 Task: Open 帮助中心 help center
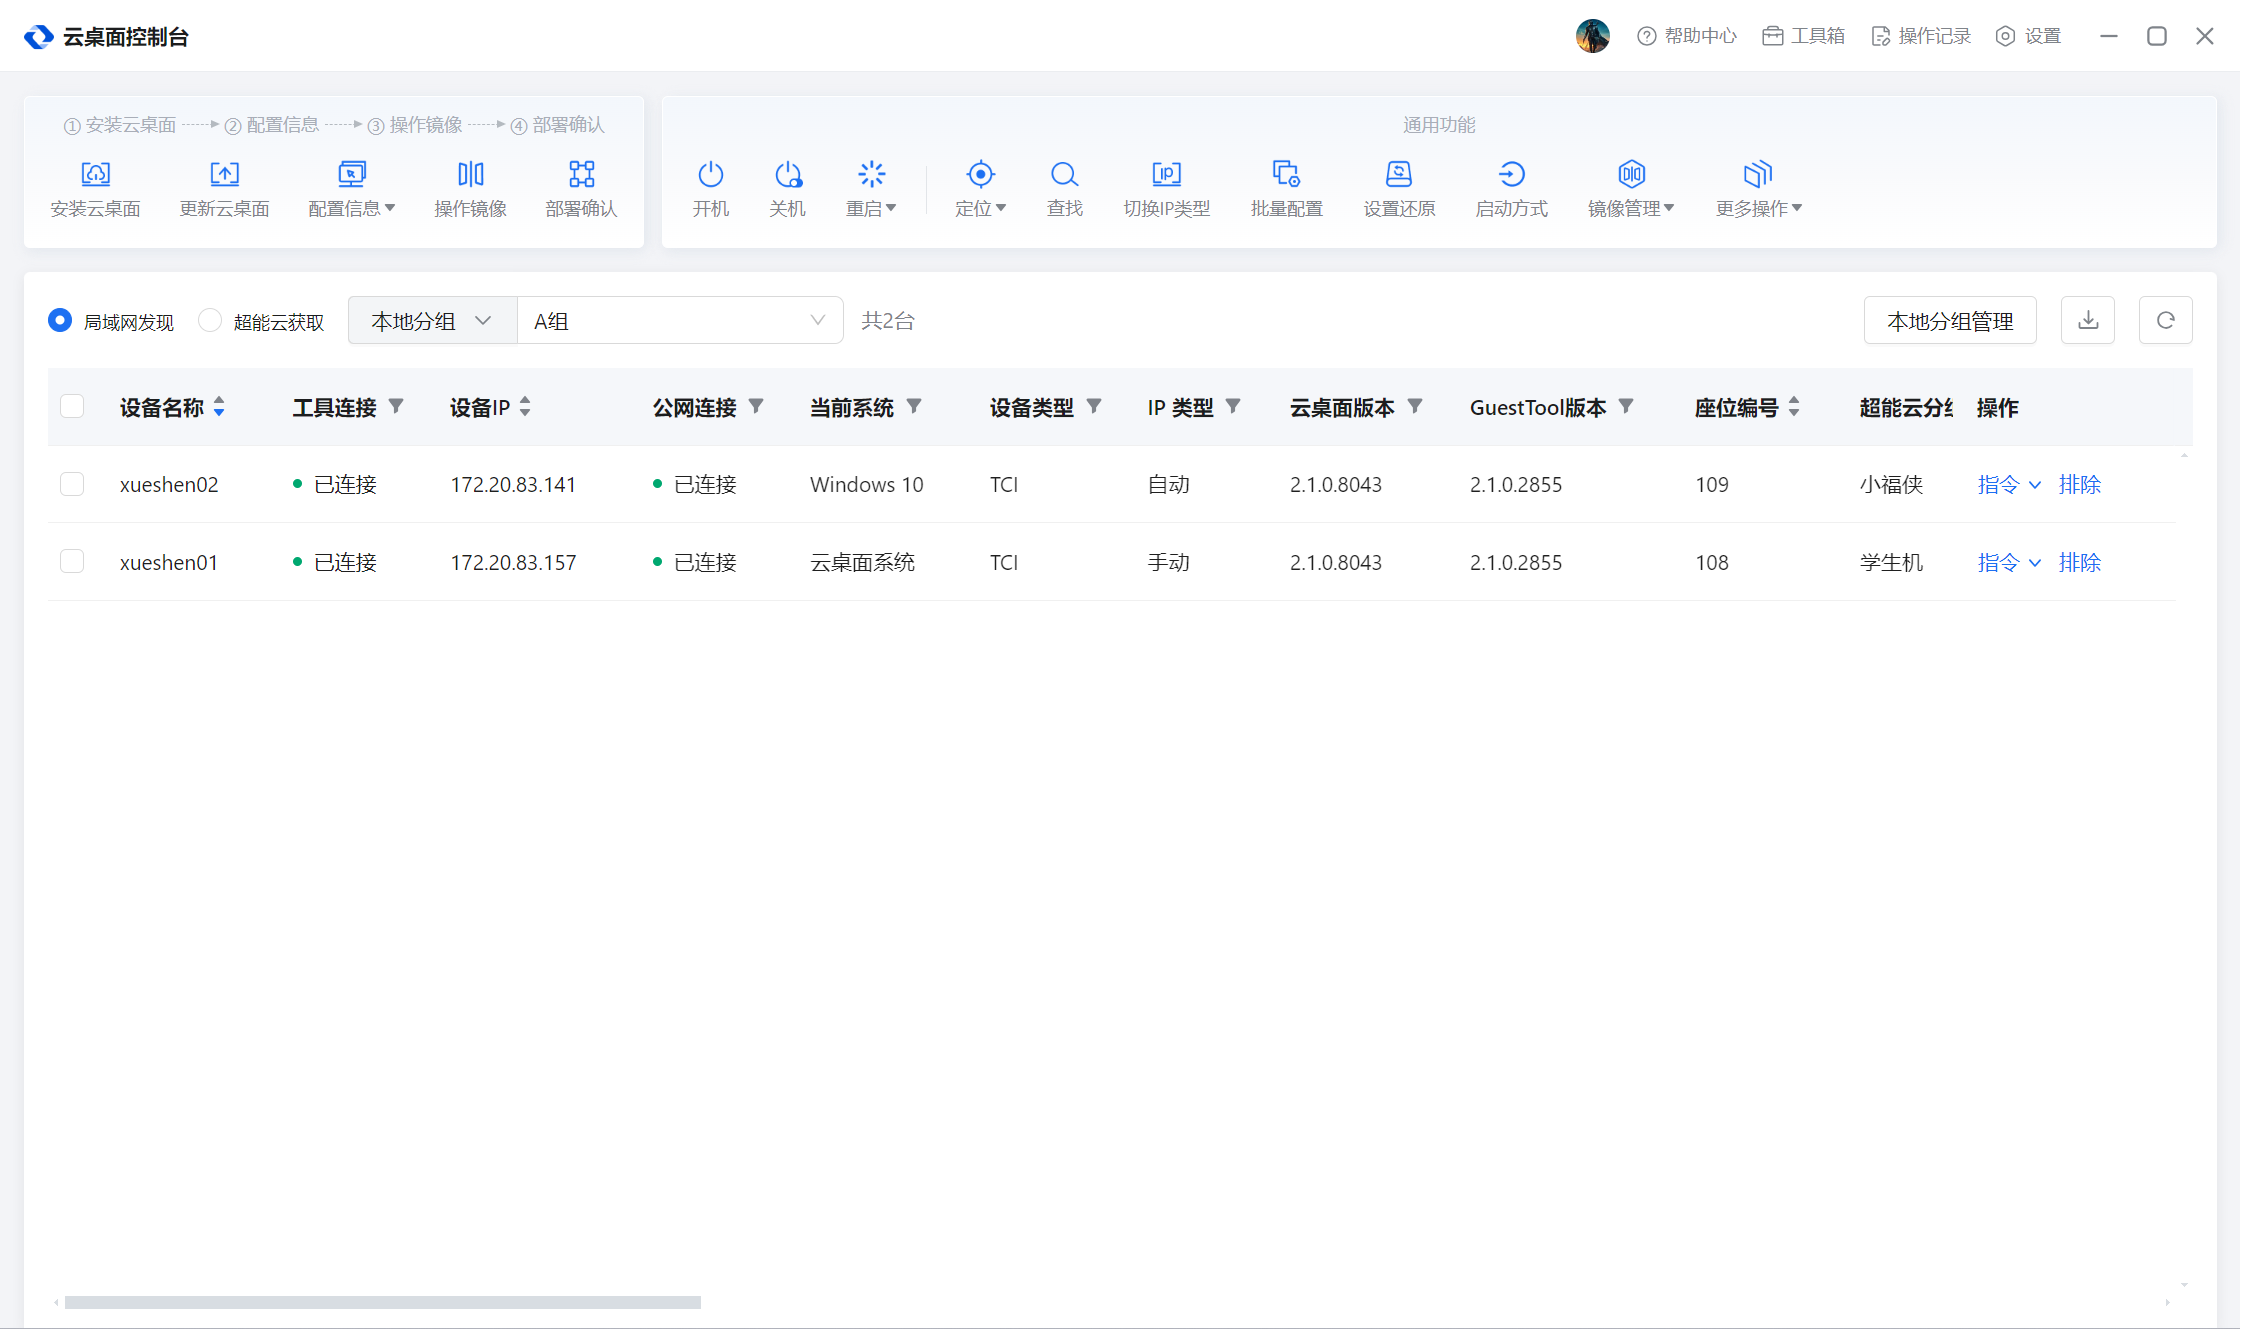click(x=1687, y=36)
